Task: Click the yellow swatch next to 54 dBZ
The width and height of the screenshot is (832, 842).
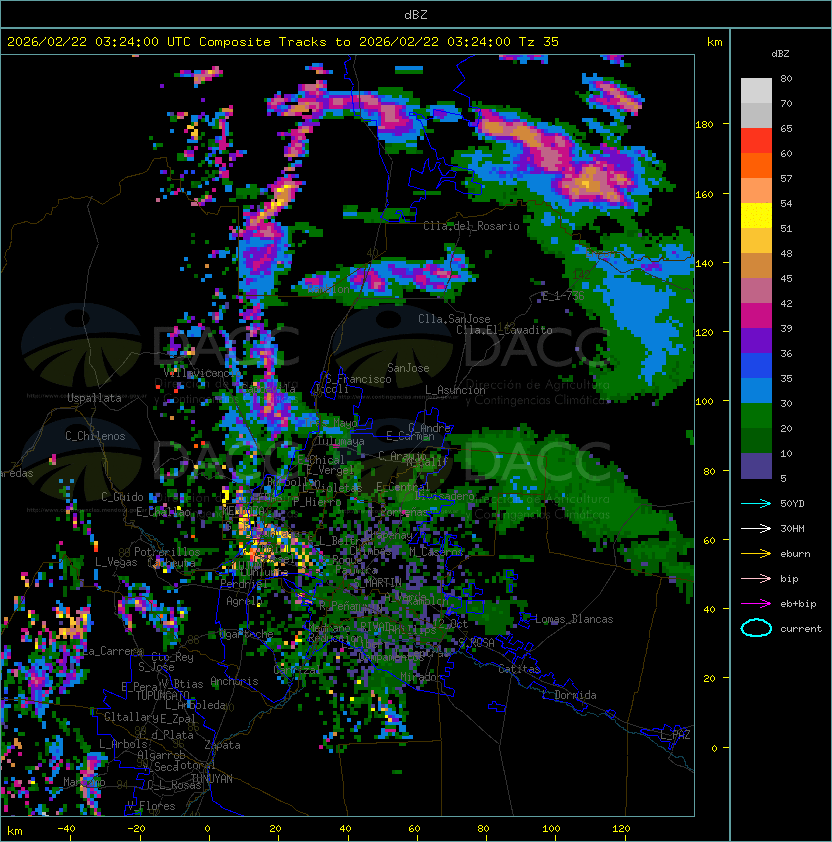Action: [x=756, y=215]
